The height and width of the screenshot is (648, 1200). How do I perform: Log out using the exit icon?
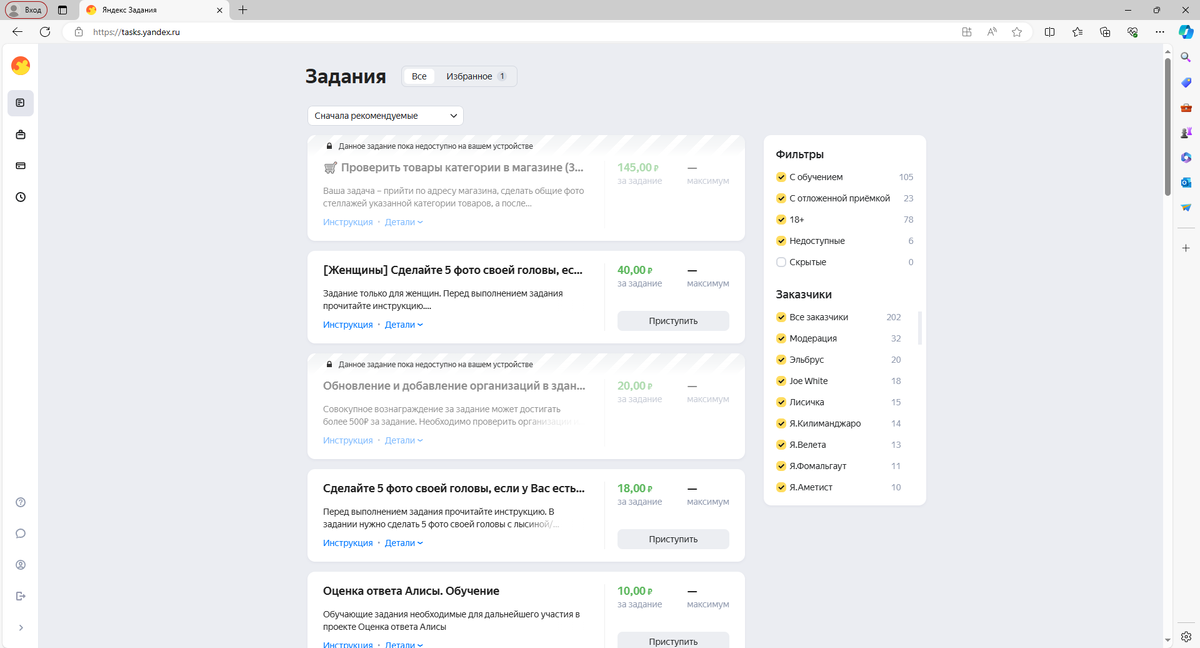[20, 595]
